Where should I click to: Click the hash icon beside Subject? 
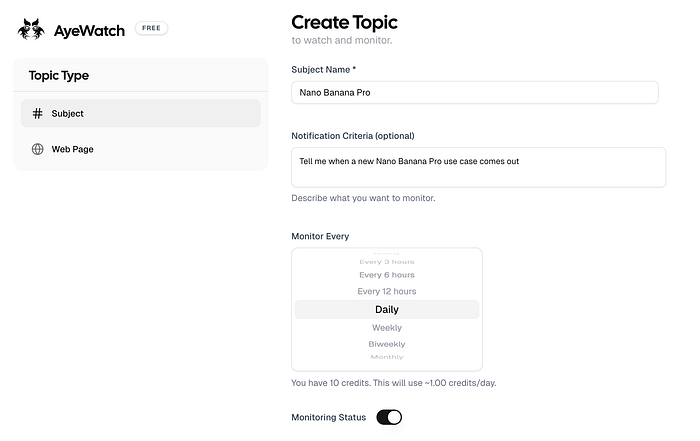pyautogui.click(x=38, y=114)
